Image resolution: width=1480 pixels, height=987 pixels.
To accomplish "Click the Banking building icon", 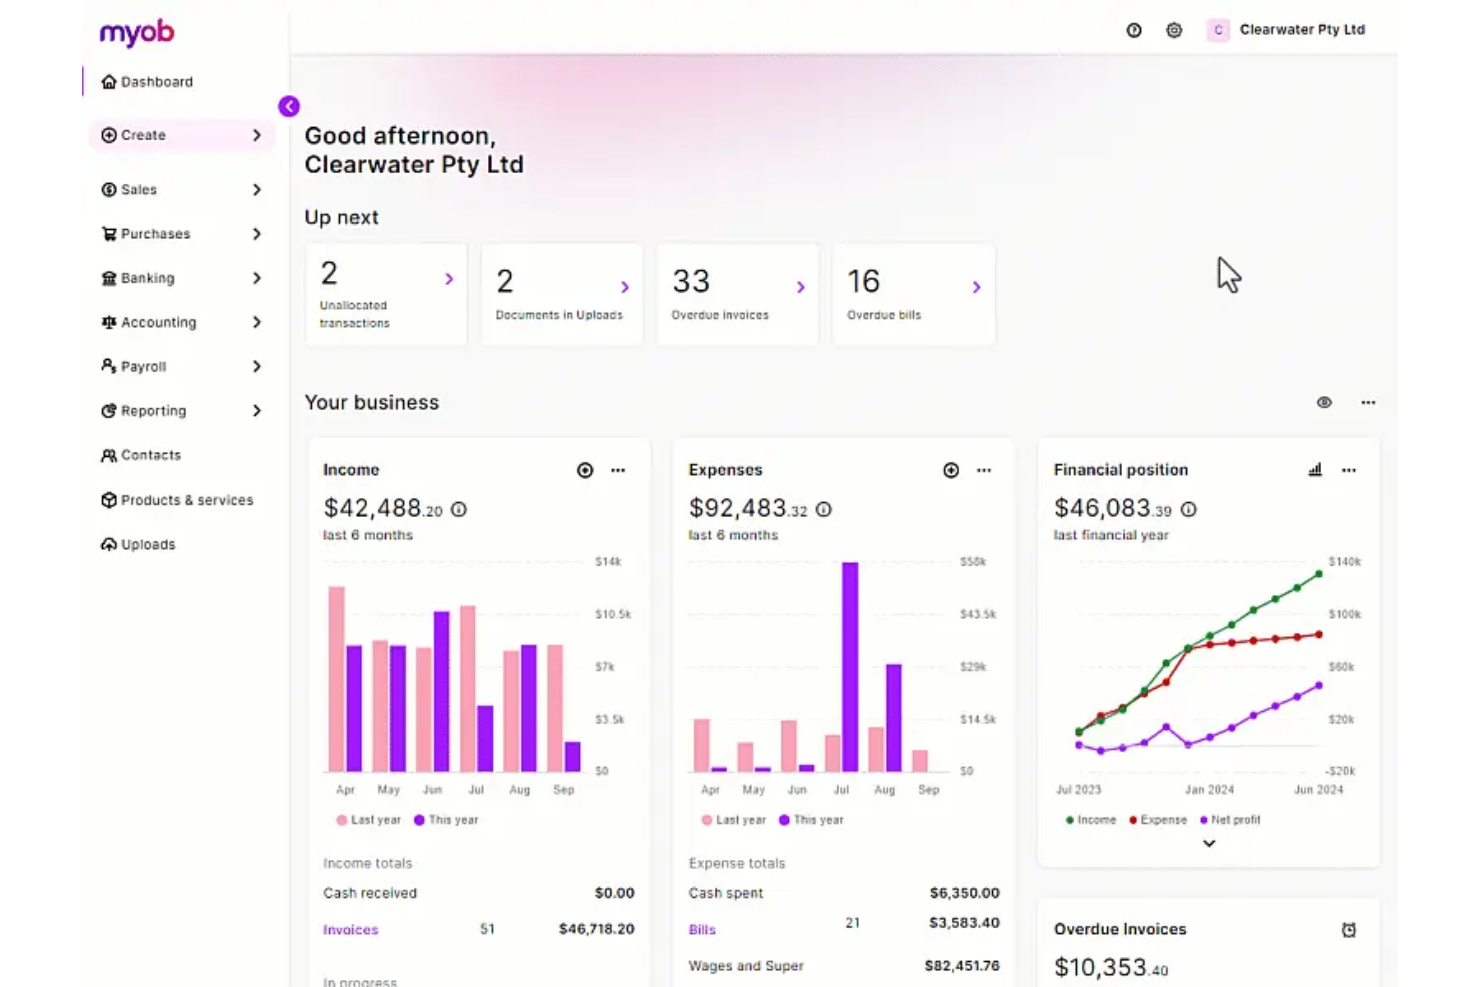I will point(109,278).
